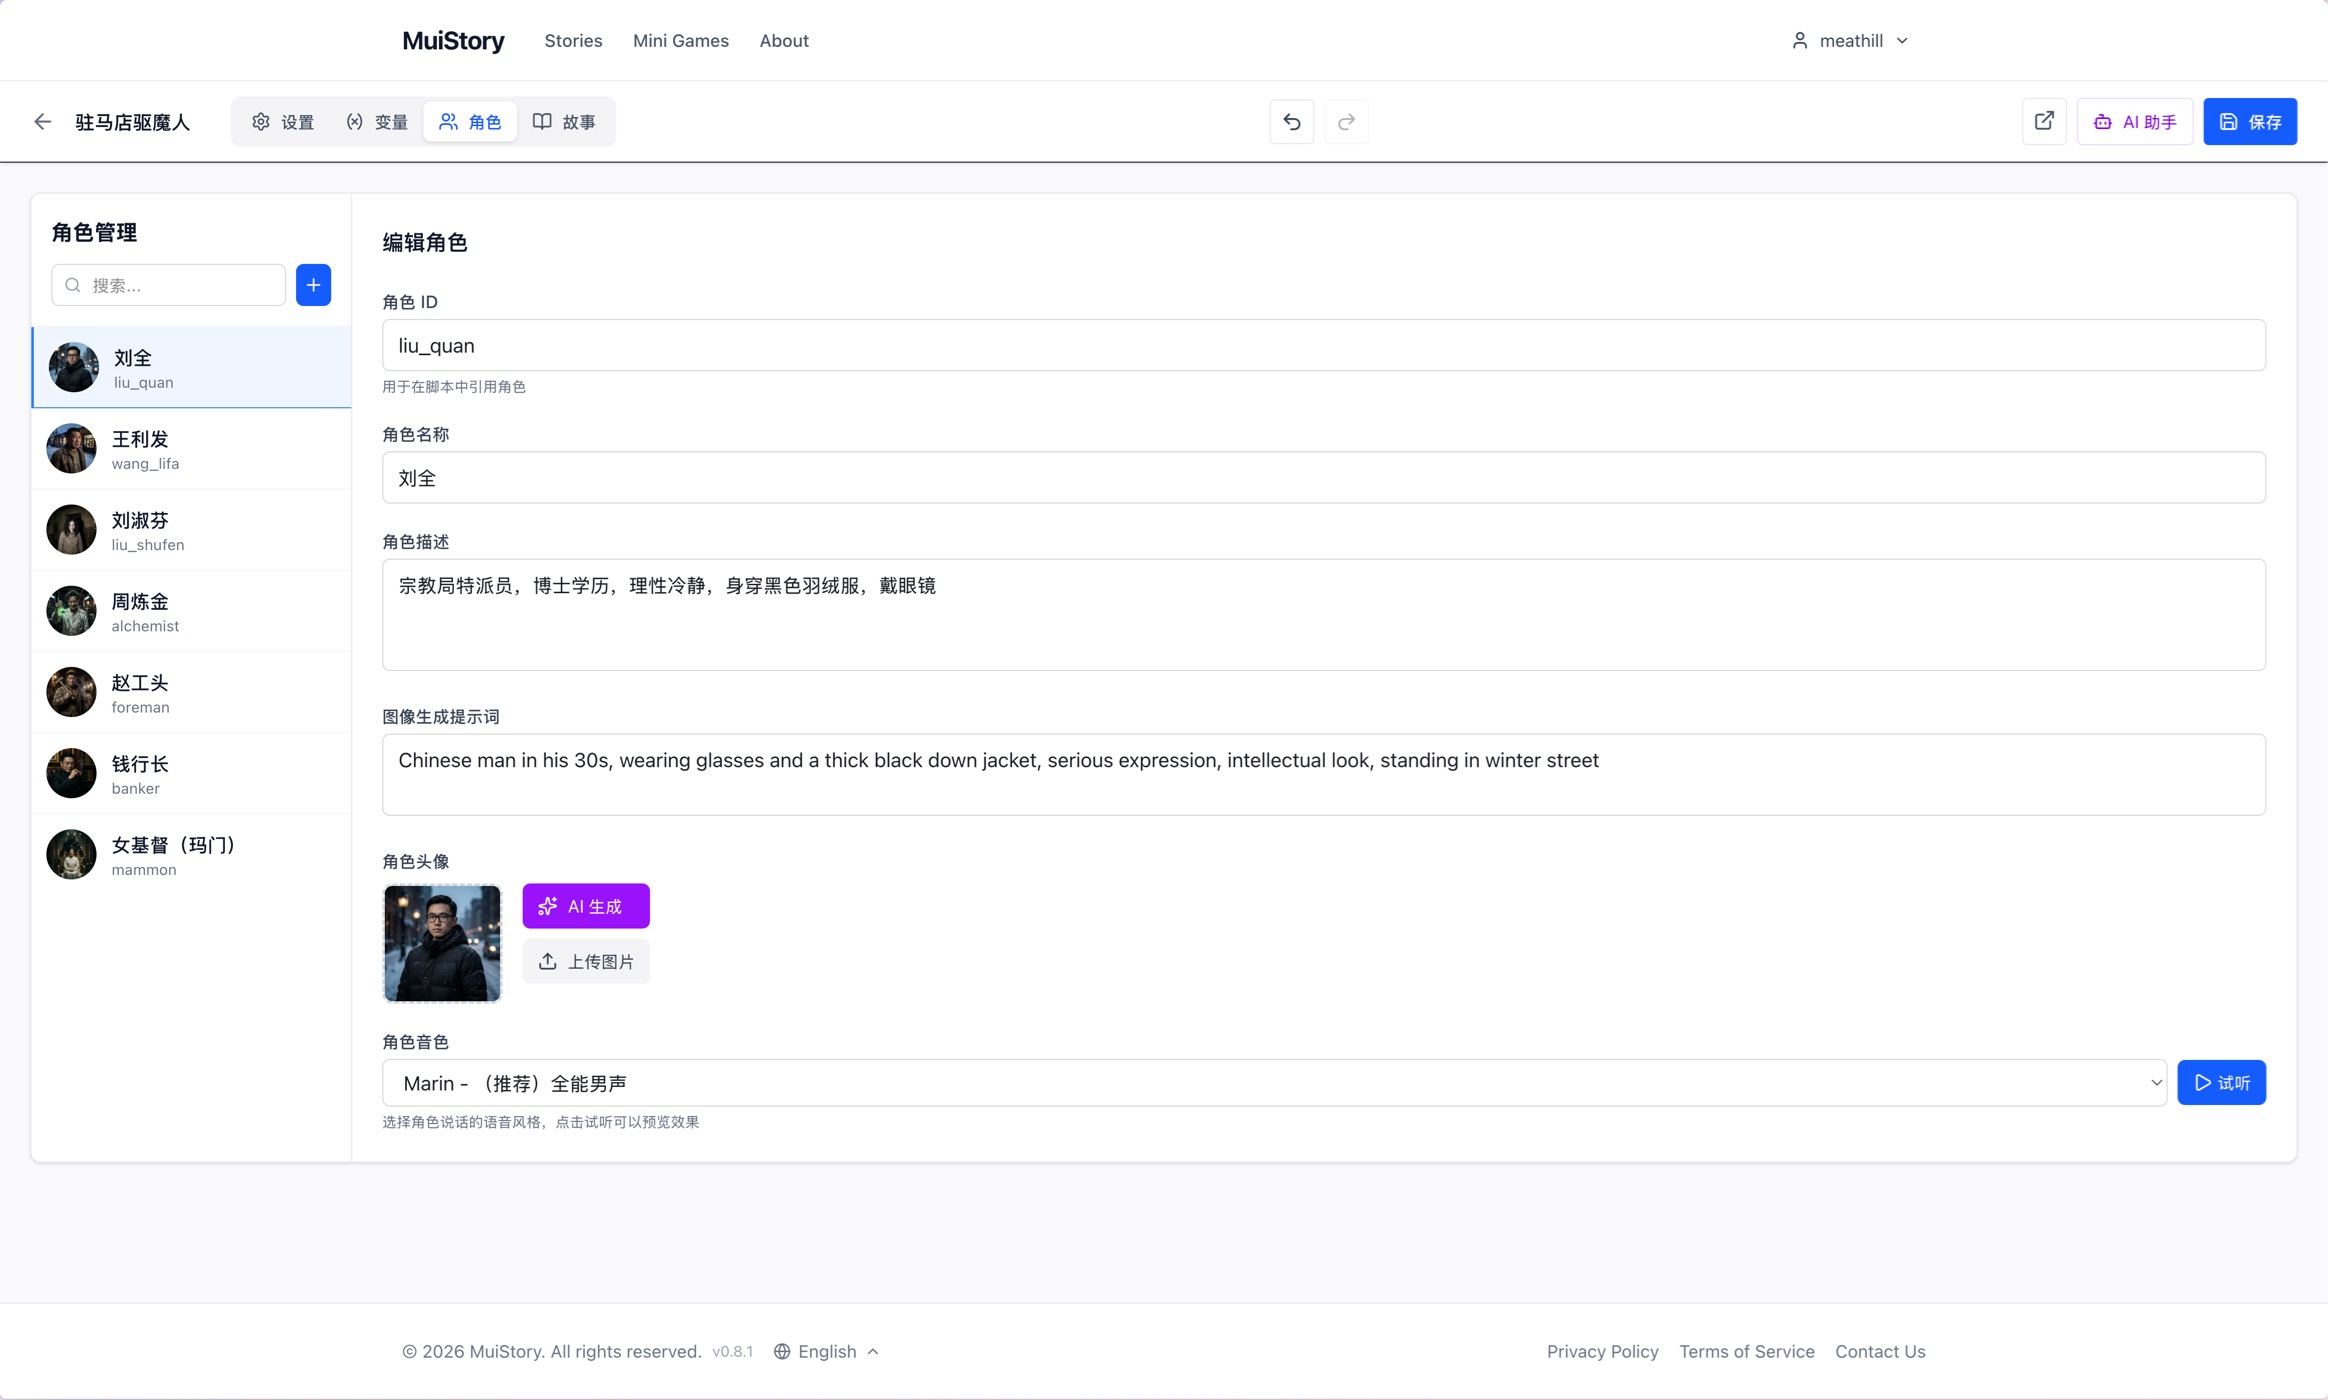Viewport: 2328px width, 1400px height.
Task: Open the 变量 variables tab
Action: point(377,122)
